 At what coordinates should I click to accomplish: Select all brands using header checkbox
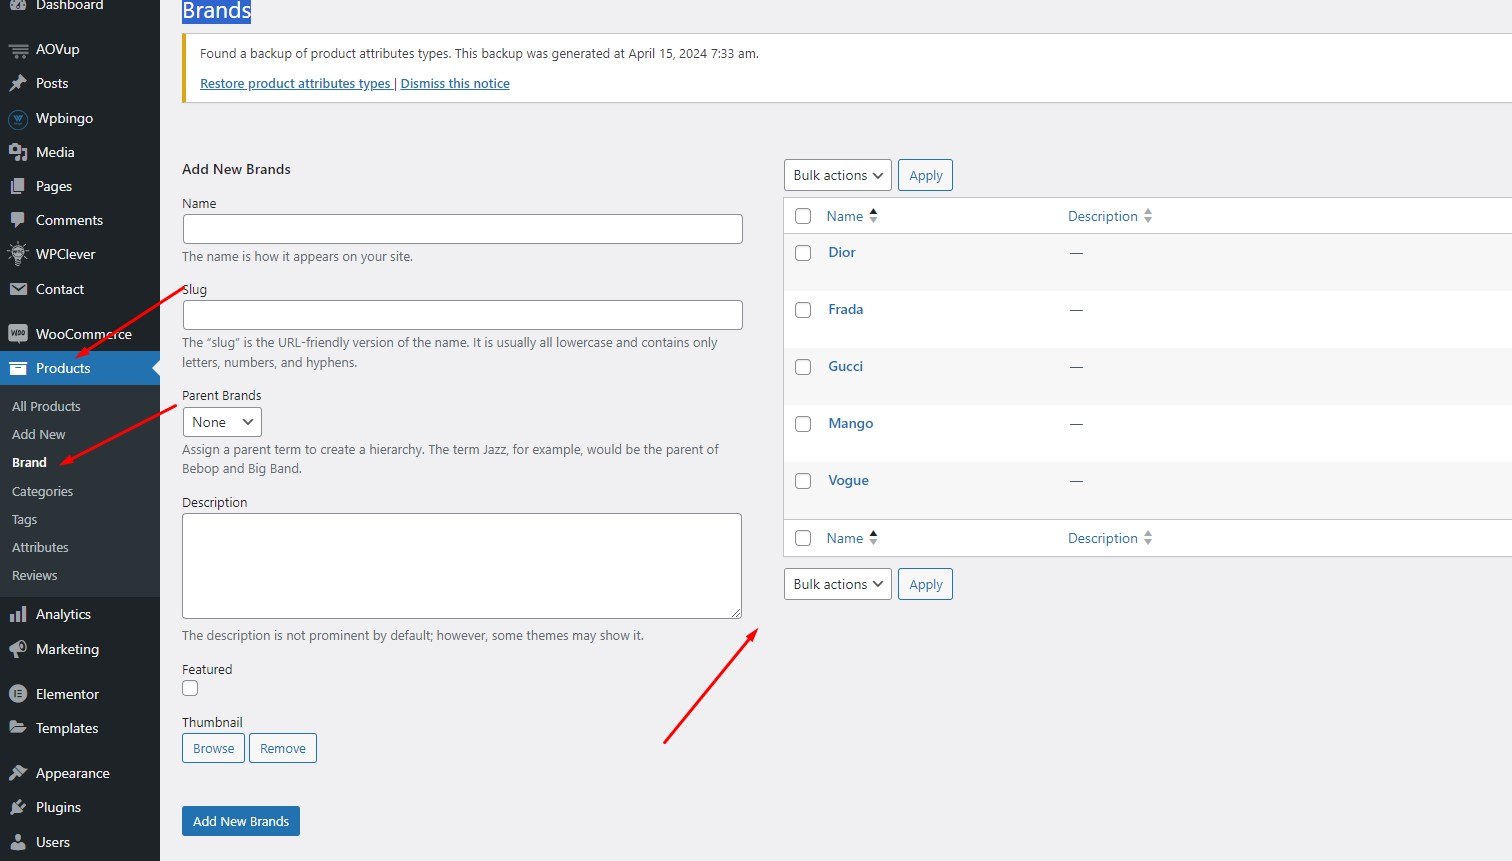point(803,216)
